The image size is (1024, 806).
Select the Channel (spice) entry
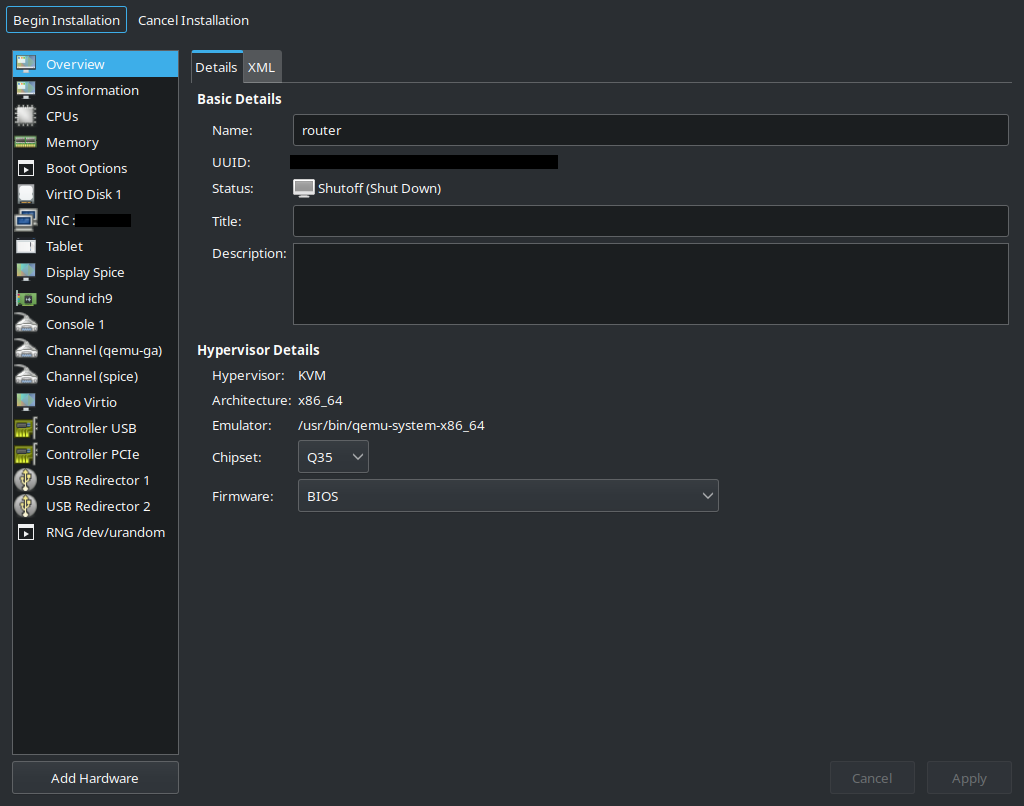tap(95, 376)
